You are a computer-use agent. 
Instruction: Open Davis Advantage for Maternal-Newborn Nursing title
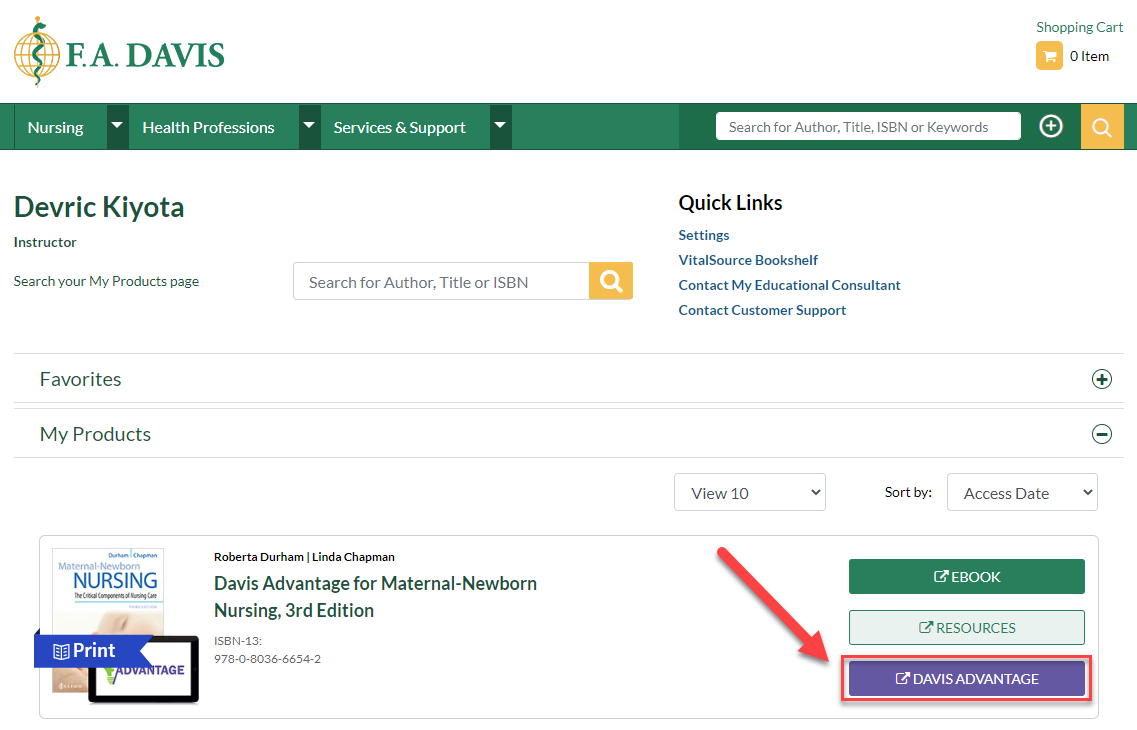375,597
